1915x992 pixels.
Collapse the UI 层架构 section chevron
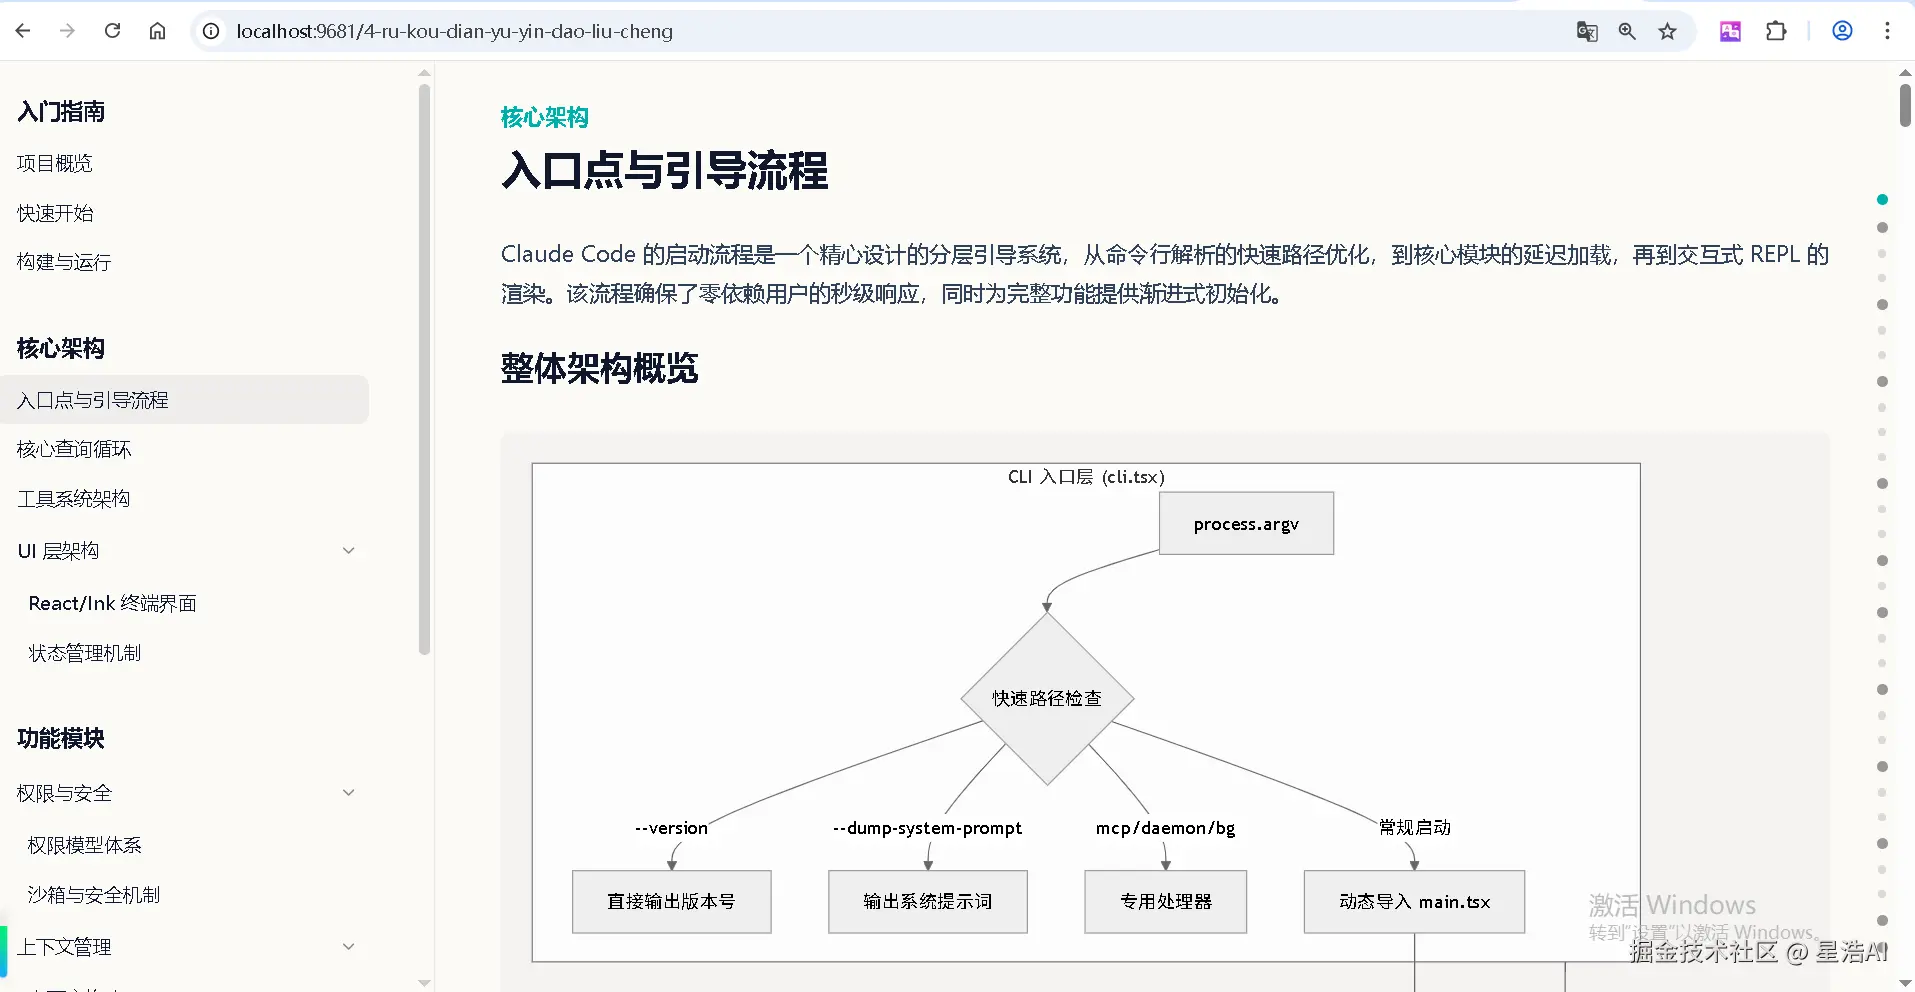tap(349, 551)
